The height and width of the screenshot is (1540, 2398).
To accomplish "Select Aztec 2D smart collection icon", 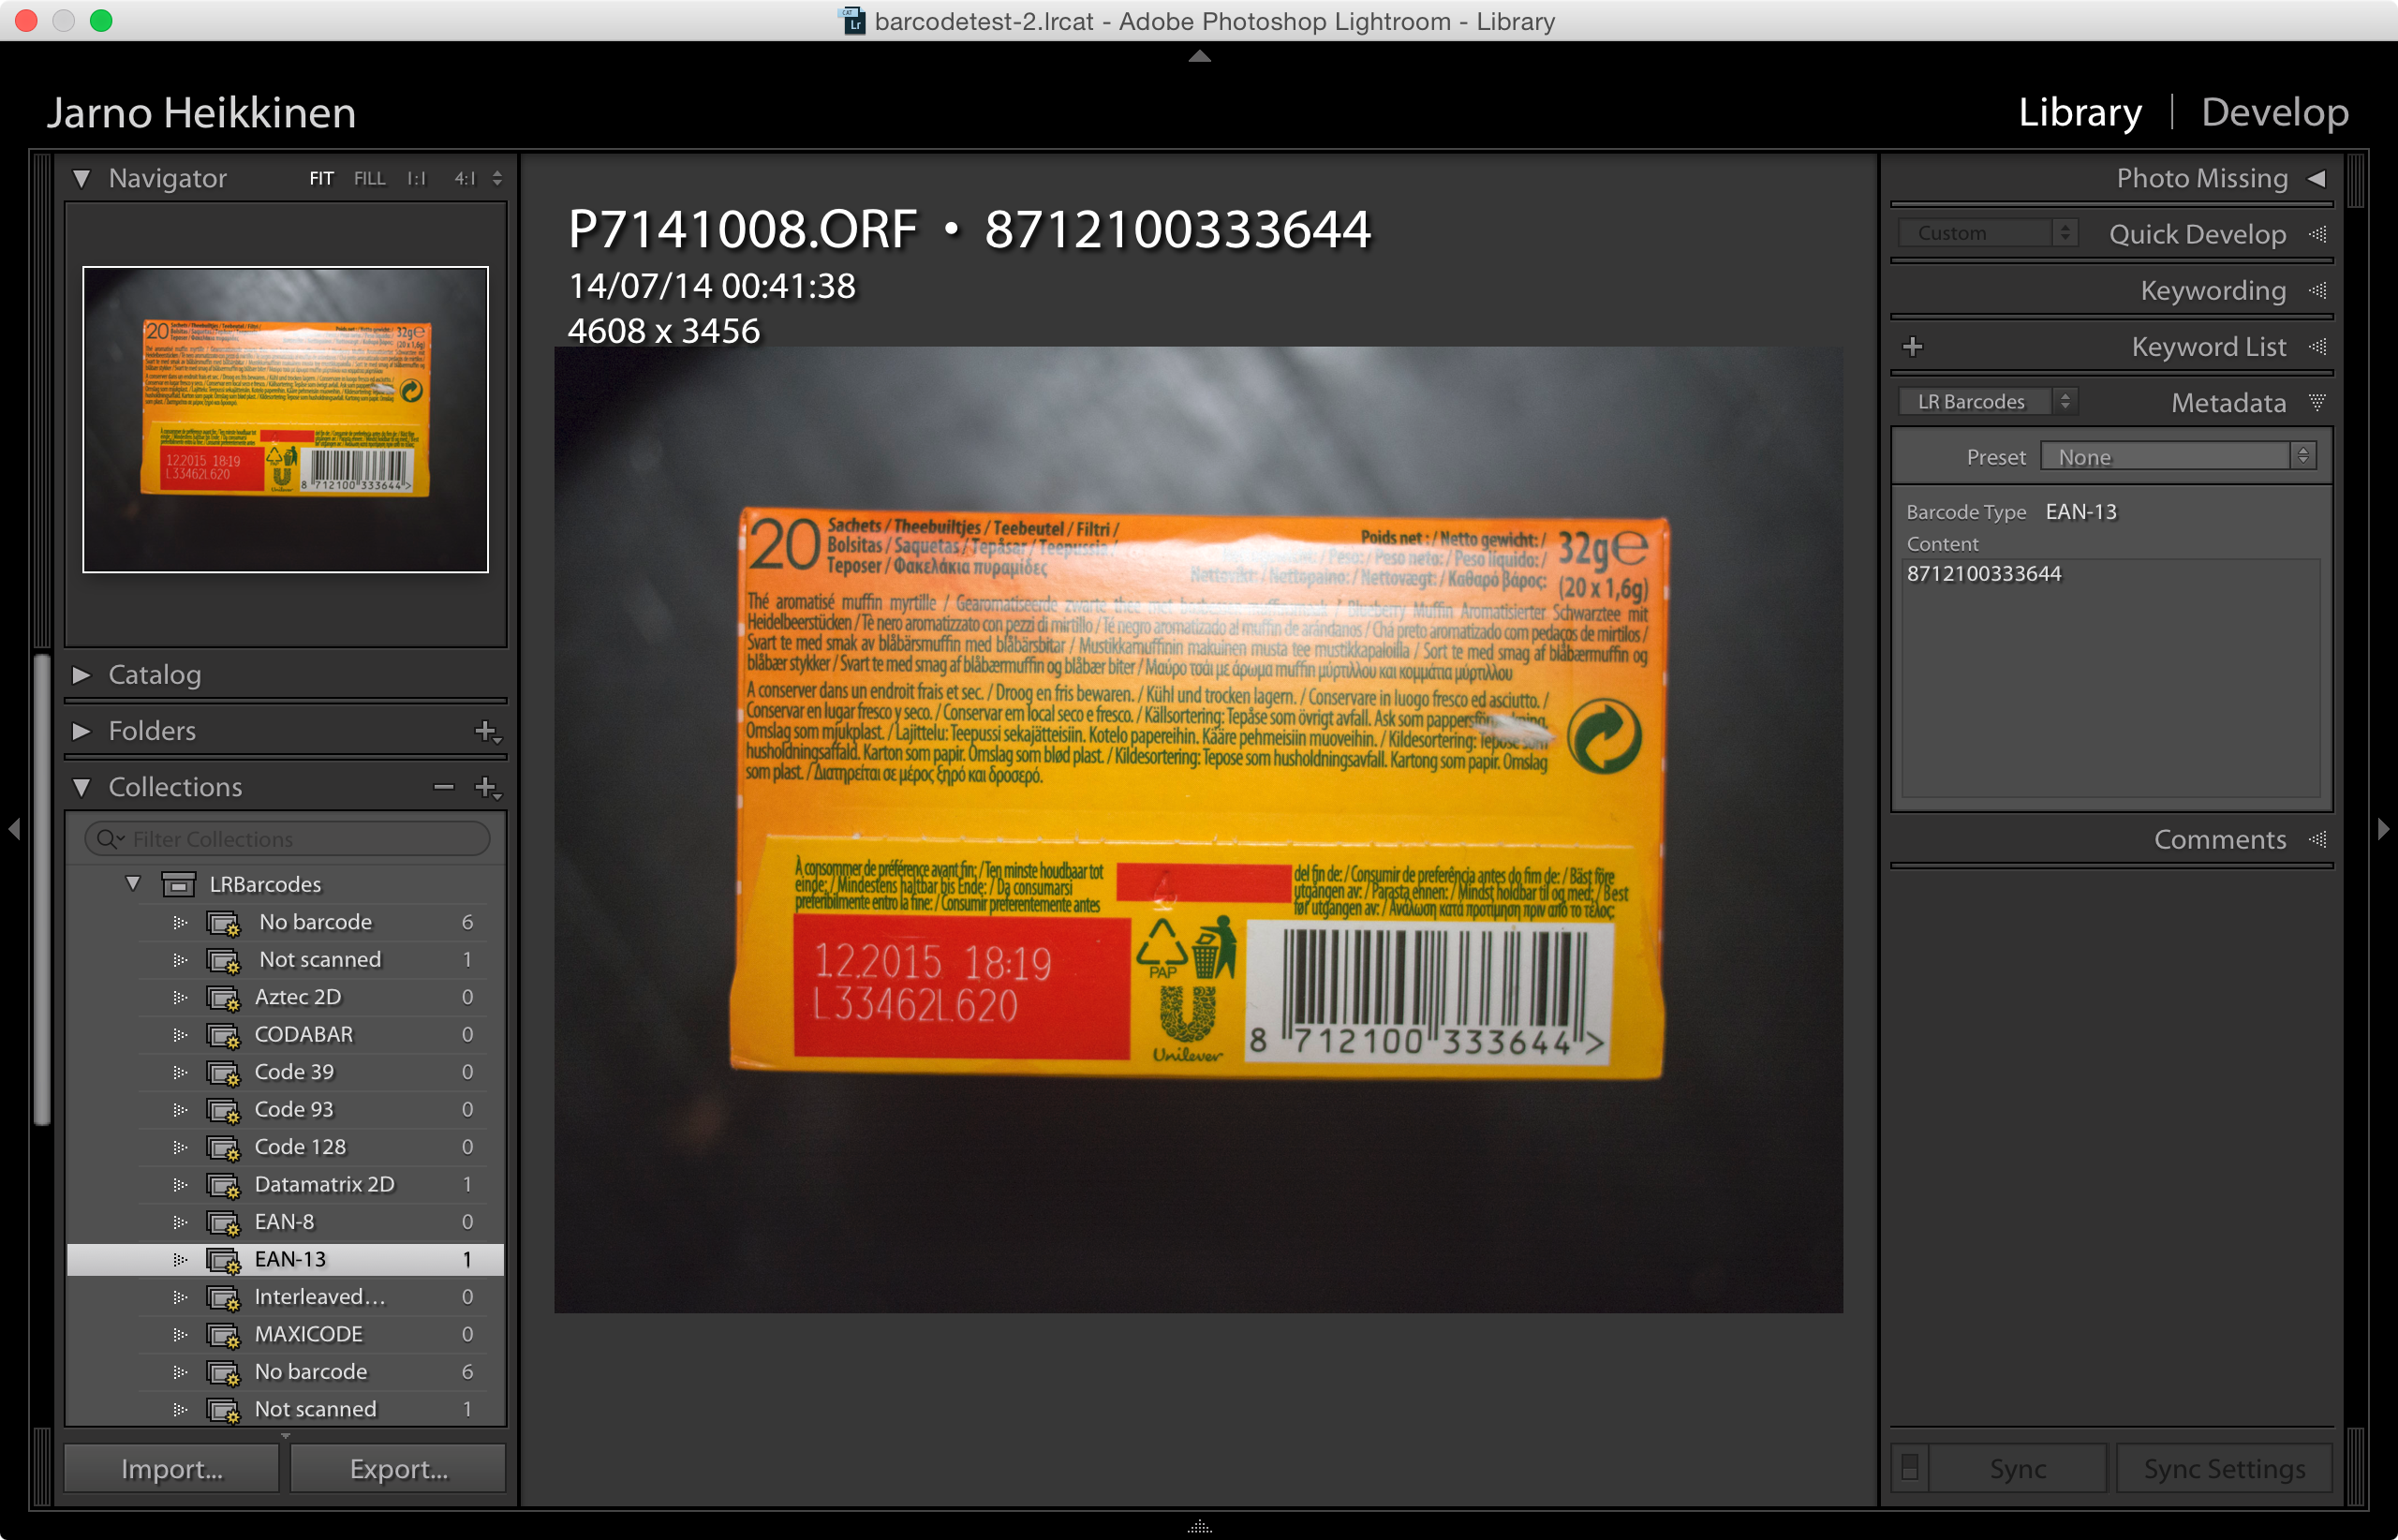I will click(223, 998).
